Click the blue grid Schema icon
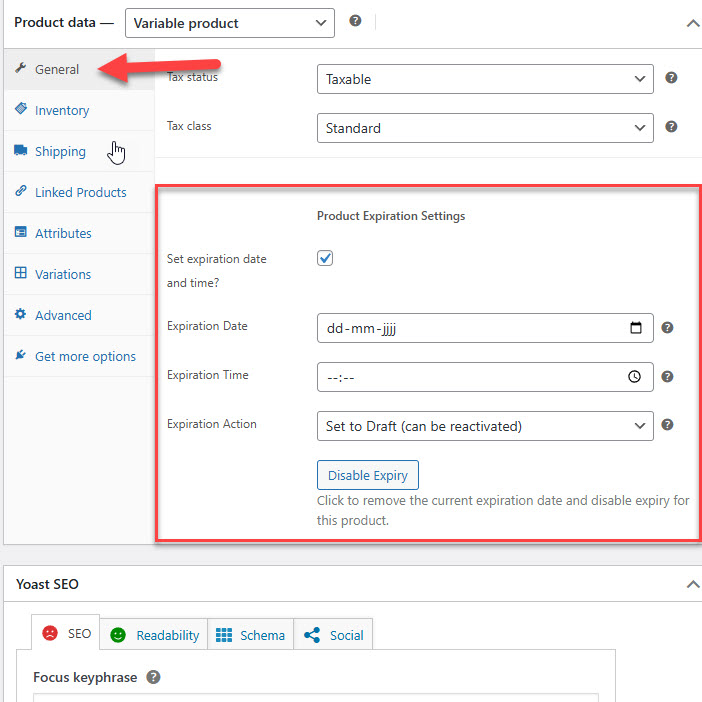Viewport: 702px width, 702px height. coord(224,635)
